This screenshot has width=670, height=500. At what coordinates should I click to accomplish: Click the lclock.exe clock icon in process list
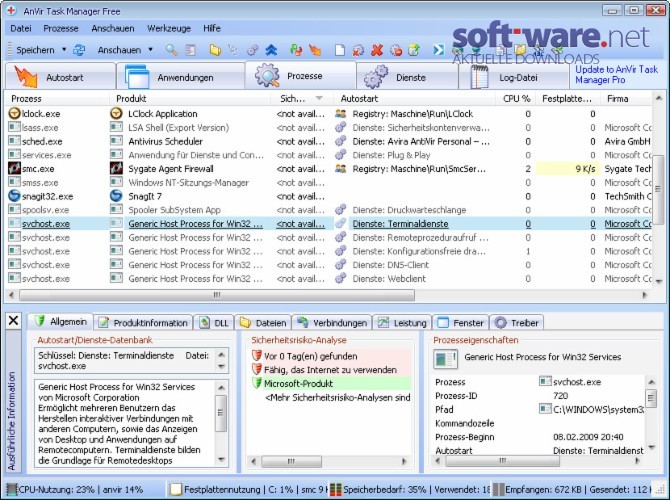tap(15, 113)
